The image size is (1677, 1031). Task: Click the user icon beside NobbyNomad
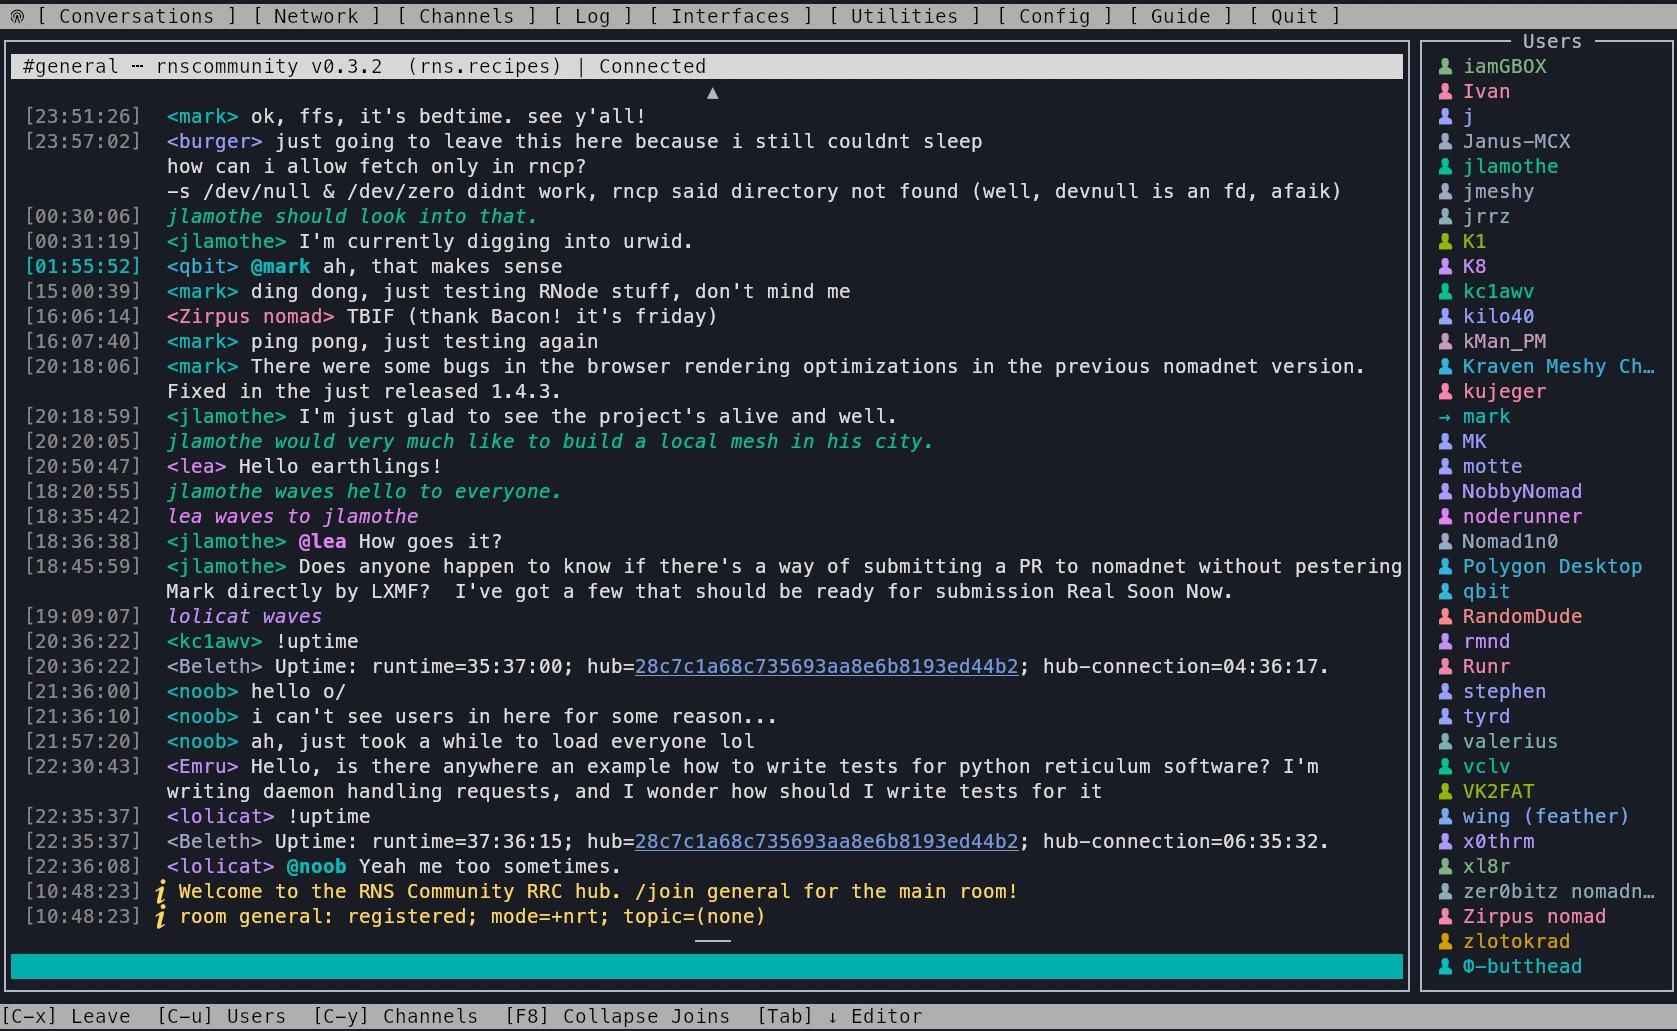pyautogui.click(x=1445, y=491)
